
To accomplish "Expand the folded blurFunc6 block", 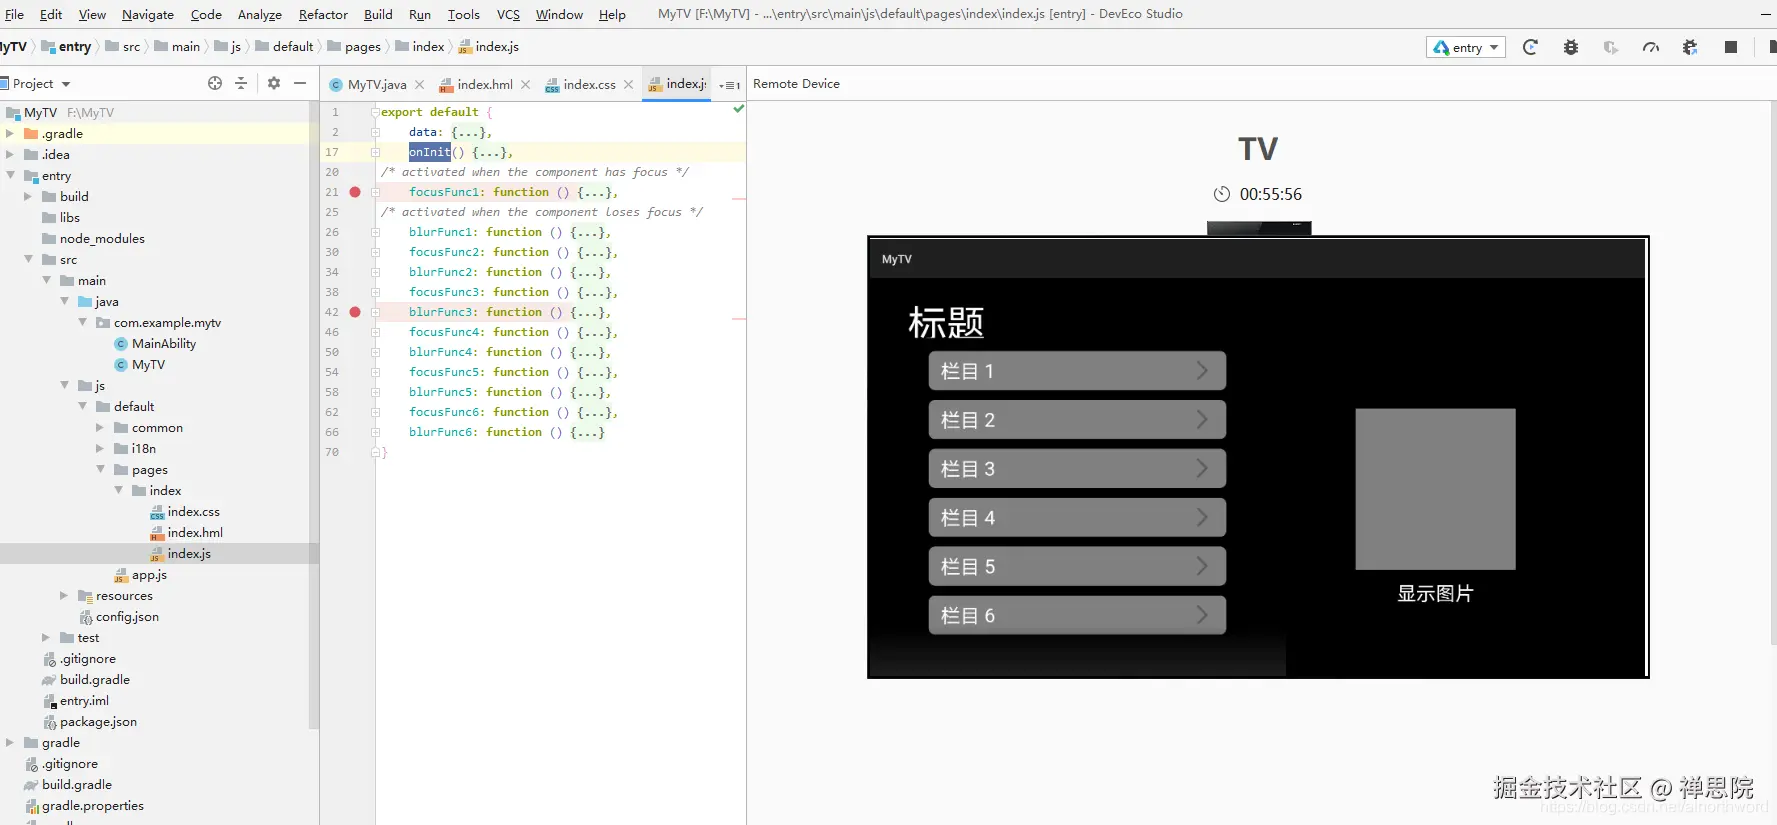I will (375, 432).
